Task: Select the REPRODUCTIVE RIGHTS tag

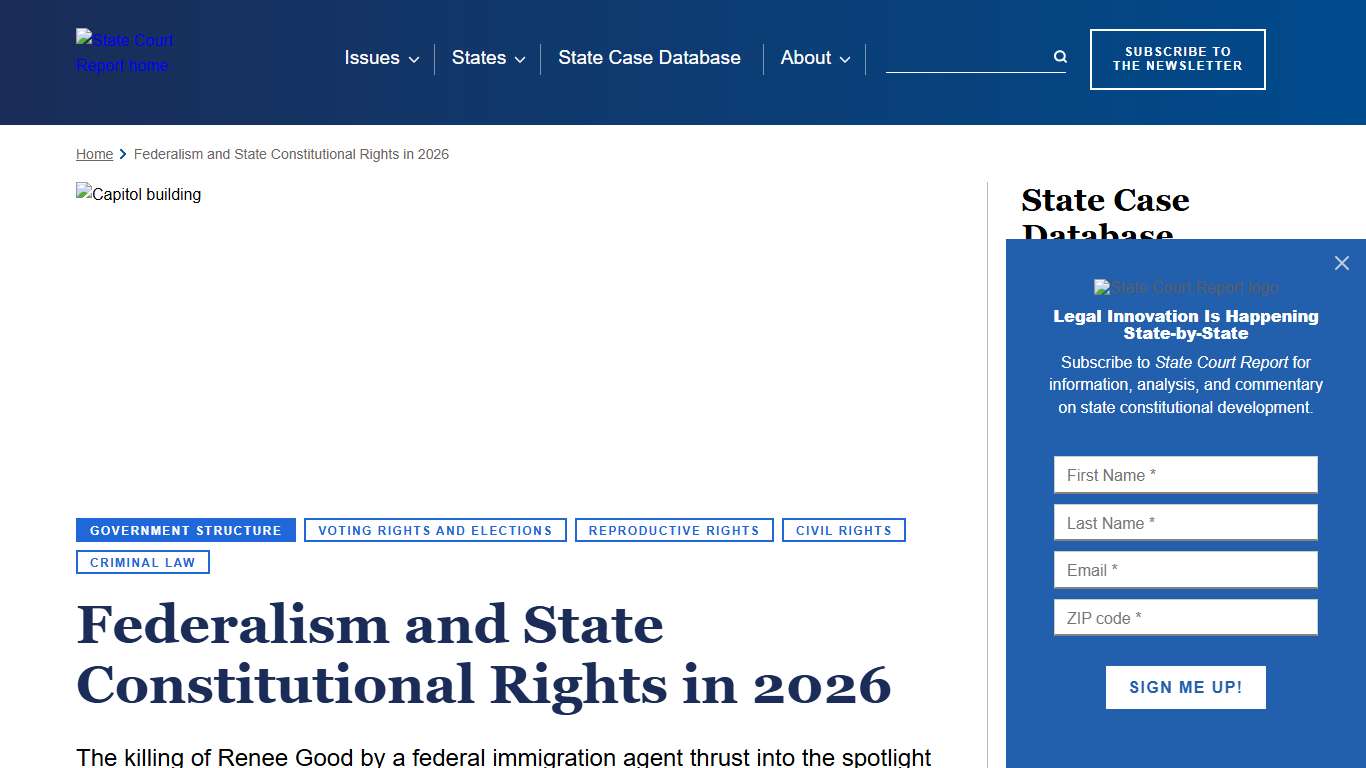Action: (x=674, y=530)
